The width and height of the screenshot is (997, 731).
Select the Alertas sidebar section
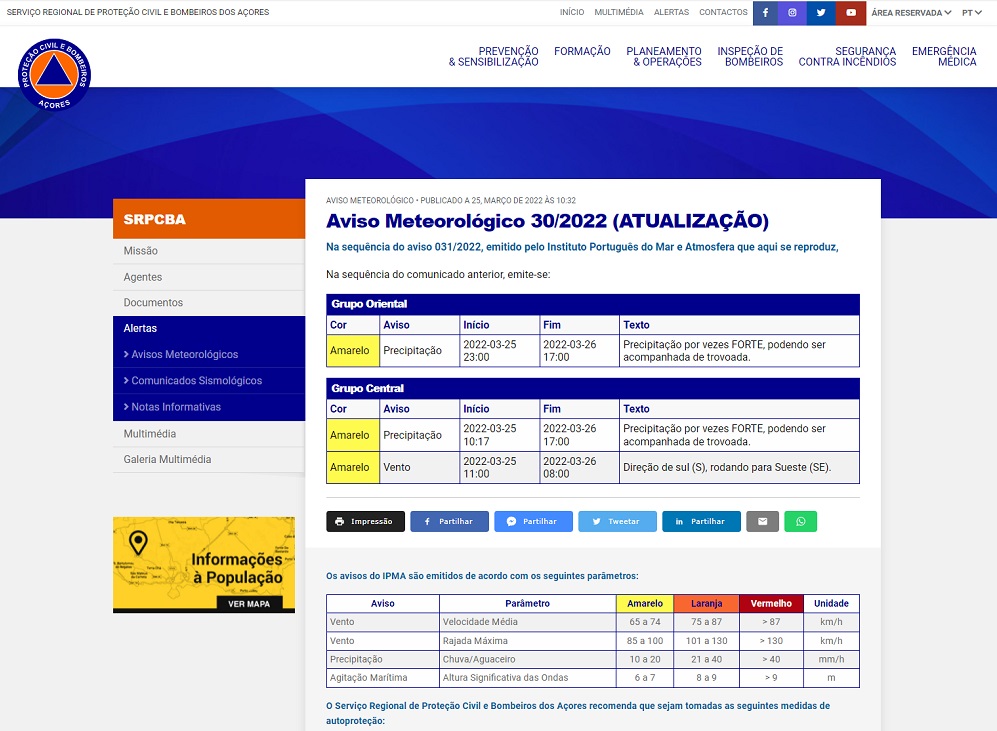point(209,329)
